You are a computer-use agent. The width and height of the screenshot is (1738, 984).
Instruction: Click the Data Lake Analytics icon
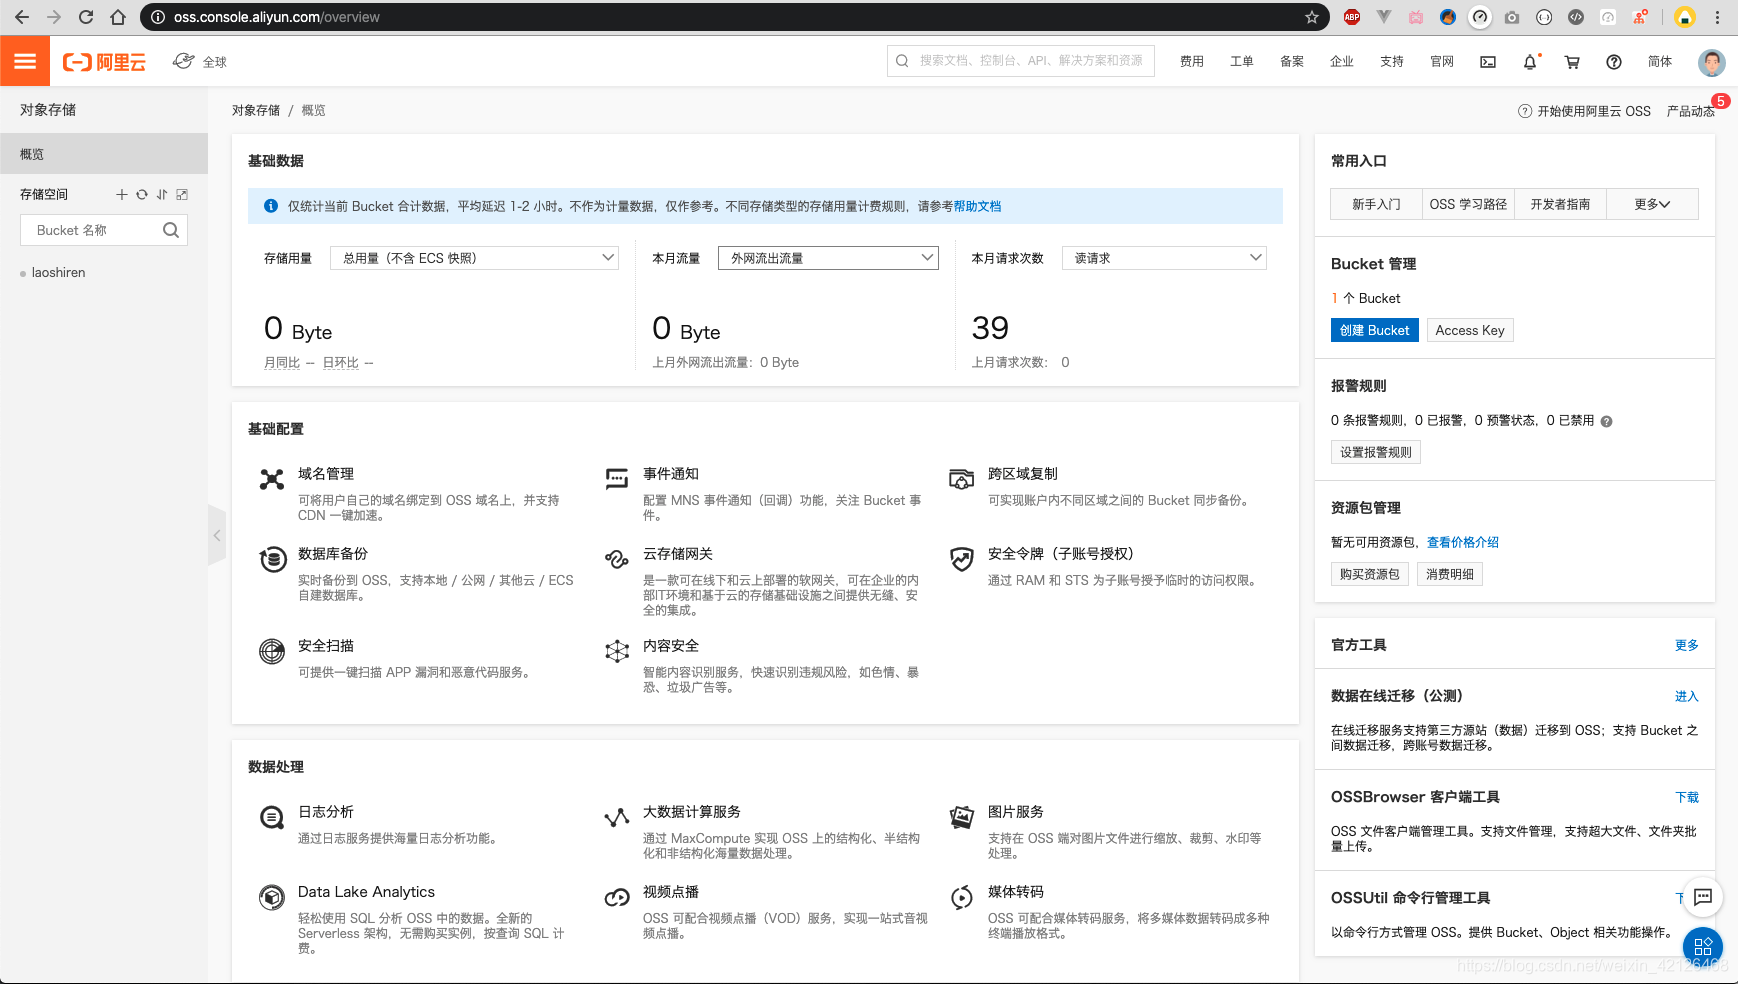272,897
